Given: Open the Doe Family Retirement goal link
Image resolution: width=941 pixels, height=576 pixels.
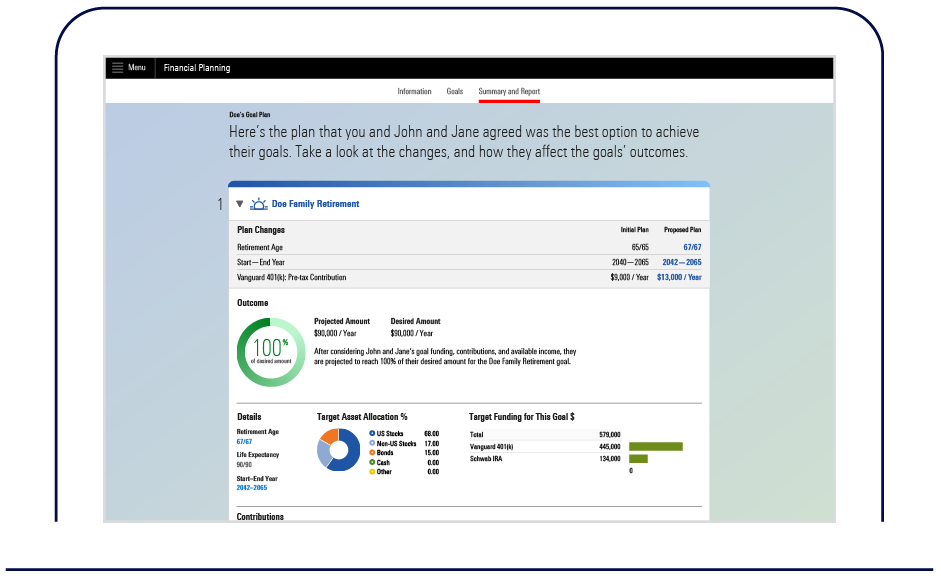Looking at the screenshot, I should (315, 204).
